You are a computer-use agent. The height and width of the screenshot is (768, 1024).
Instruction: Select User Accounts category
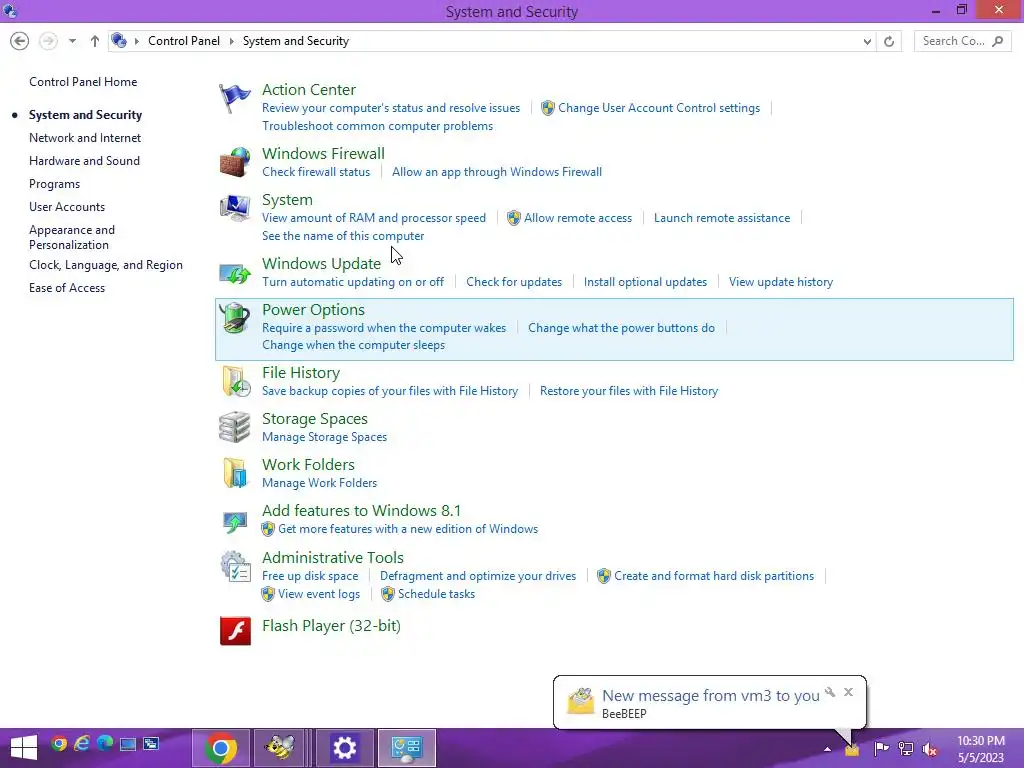67,207
